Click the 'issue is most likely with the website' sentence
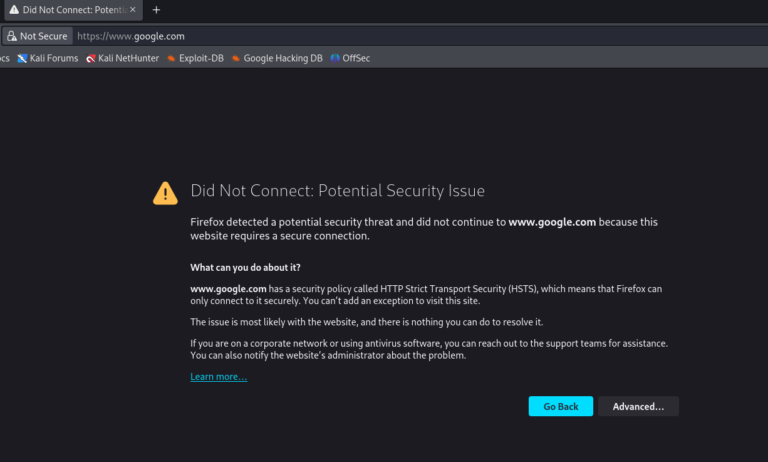 tap(367, 322)
